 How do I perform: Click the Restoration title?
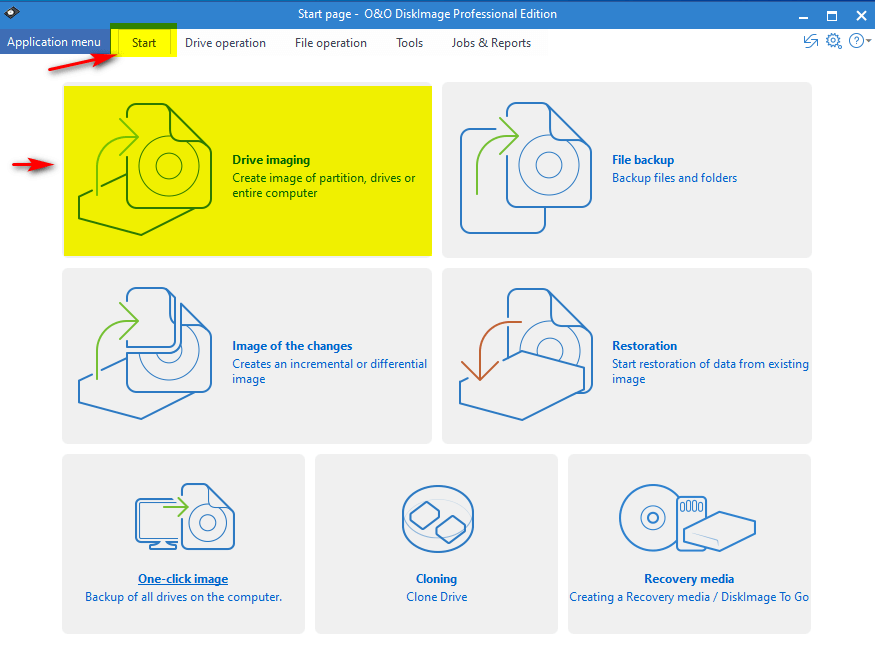(645, 346)
